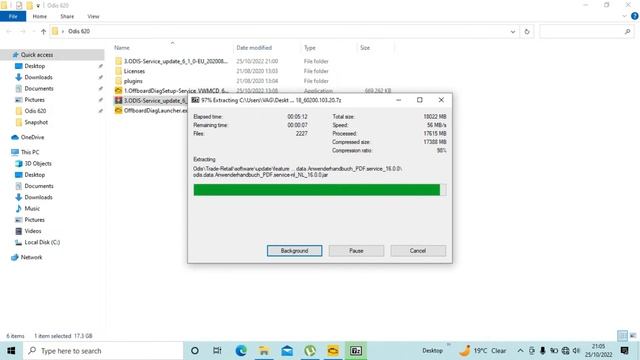Screen dimensions: 640x360
Task: Open the File ribbon tab
Action: pos(13,16)
